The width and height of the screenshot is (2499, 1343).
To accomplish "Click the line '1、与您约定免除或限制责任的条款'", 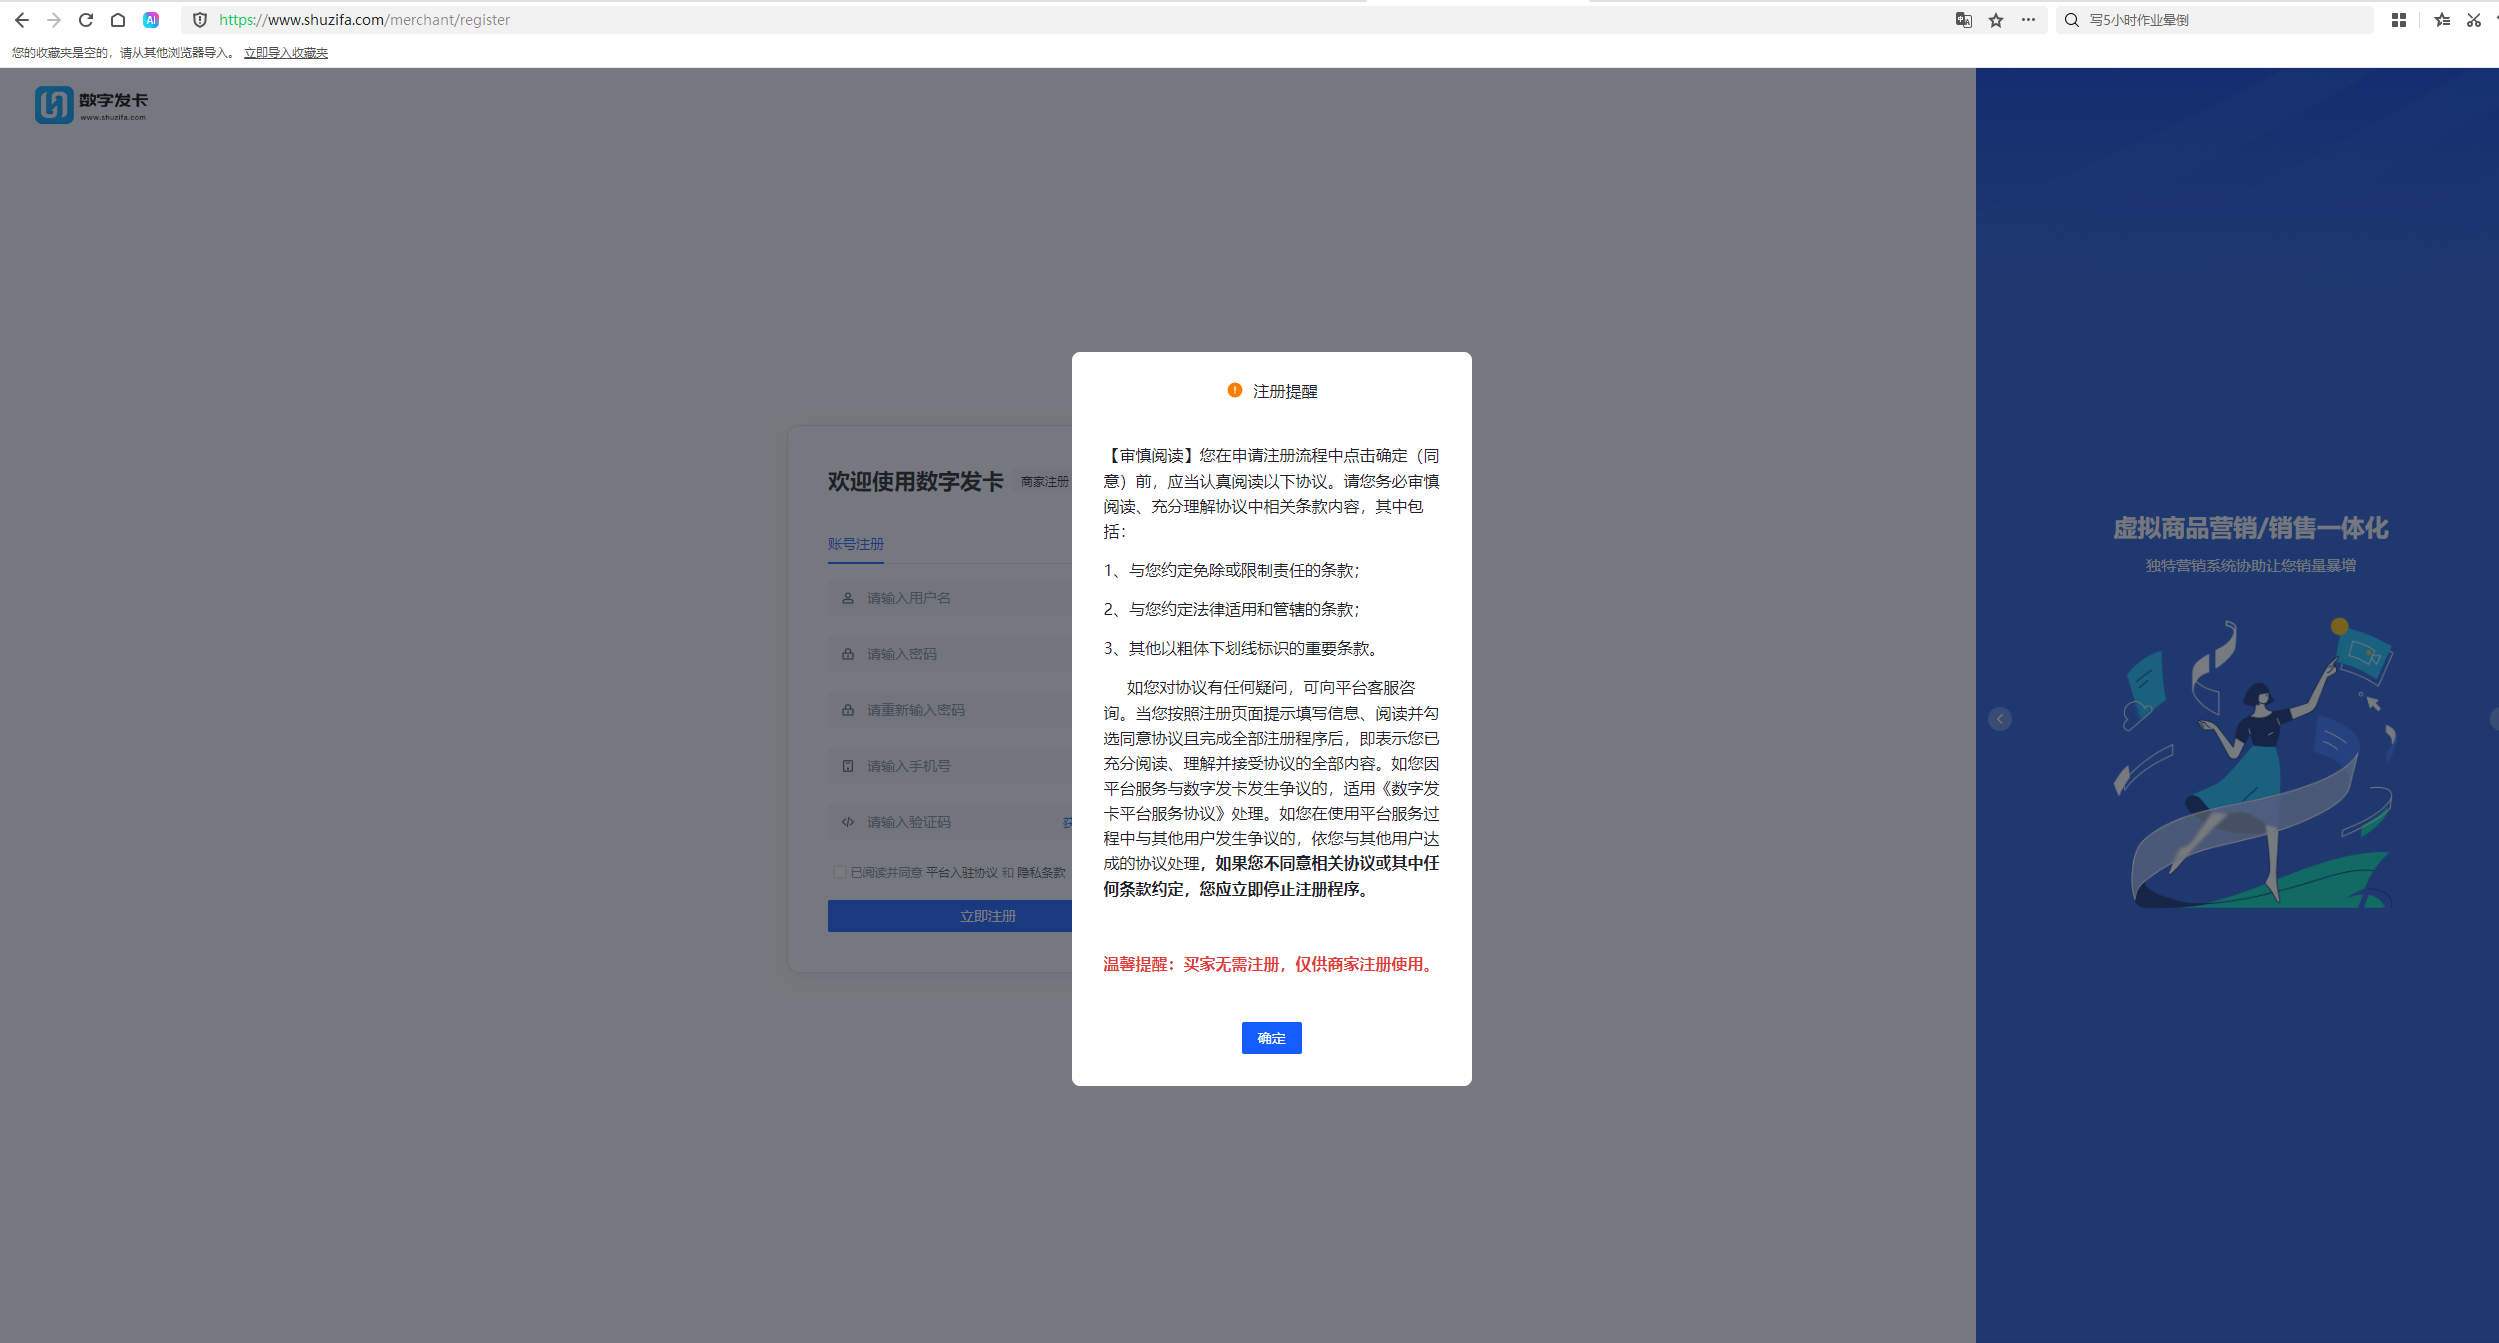I will pos(1232,570).
